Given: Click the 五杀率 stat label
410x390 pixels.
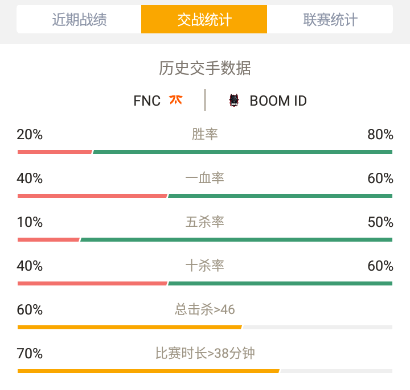Looking at the screenshot, I should click(205, 222).
